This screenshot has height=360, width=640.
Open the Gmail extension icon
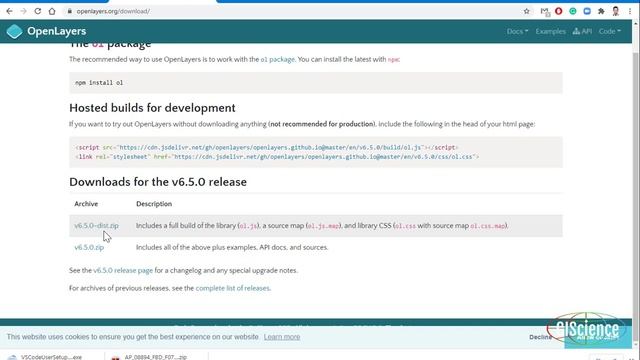point(544,11)
